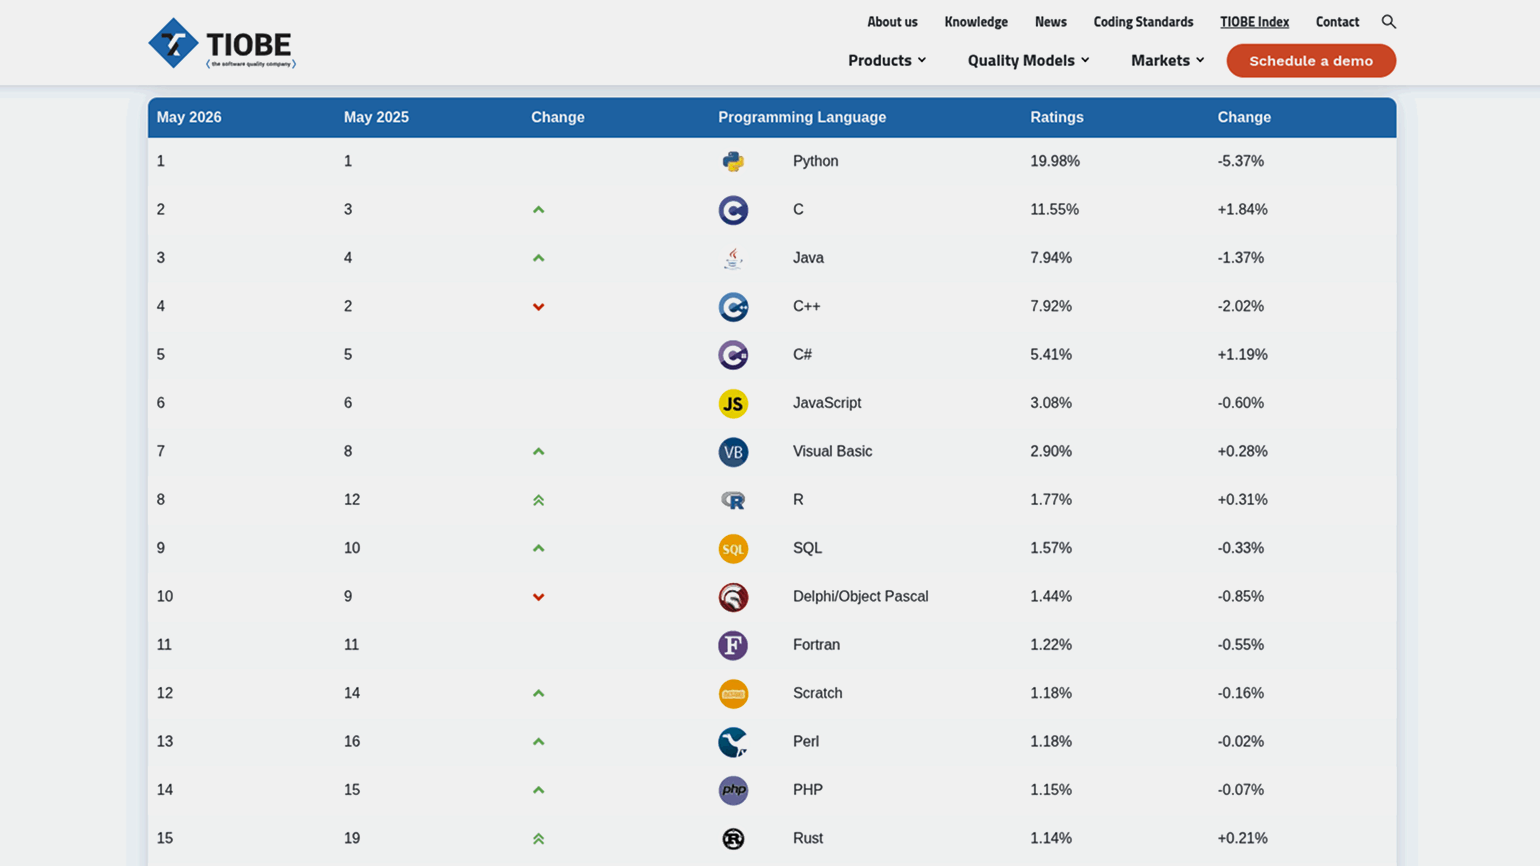Expand the Quality Models dropdown menu

(1028, 60)
